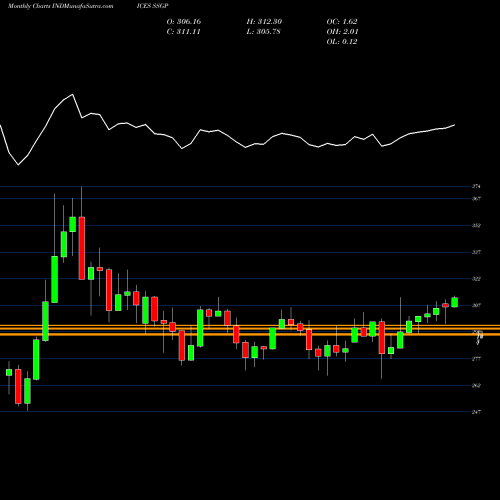The image size is (500, 500).
Task: Select the "ICES SSGP" symbol label
Action: pyautogui.click(x=152, y=6)
